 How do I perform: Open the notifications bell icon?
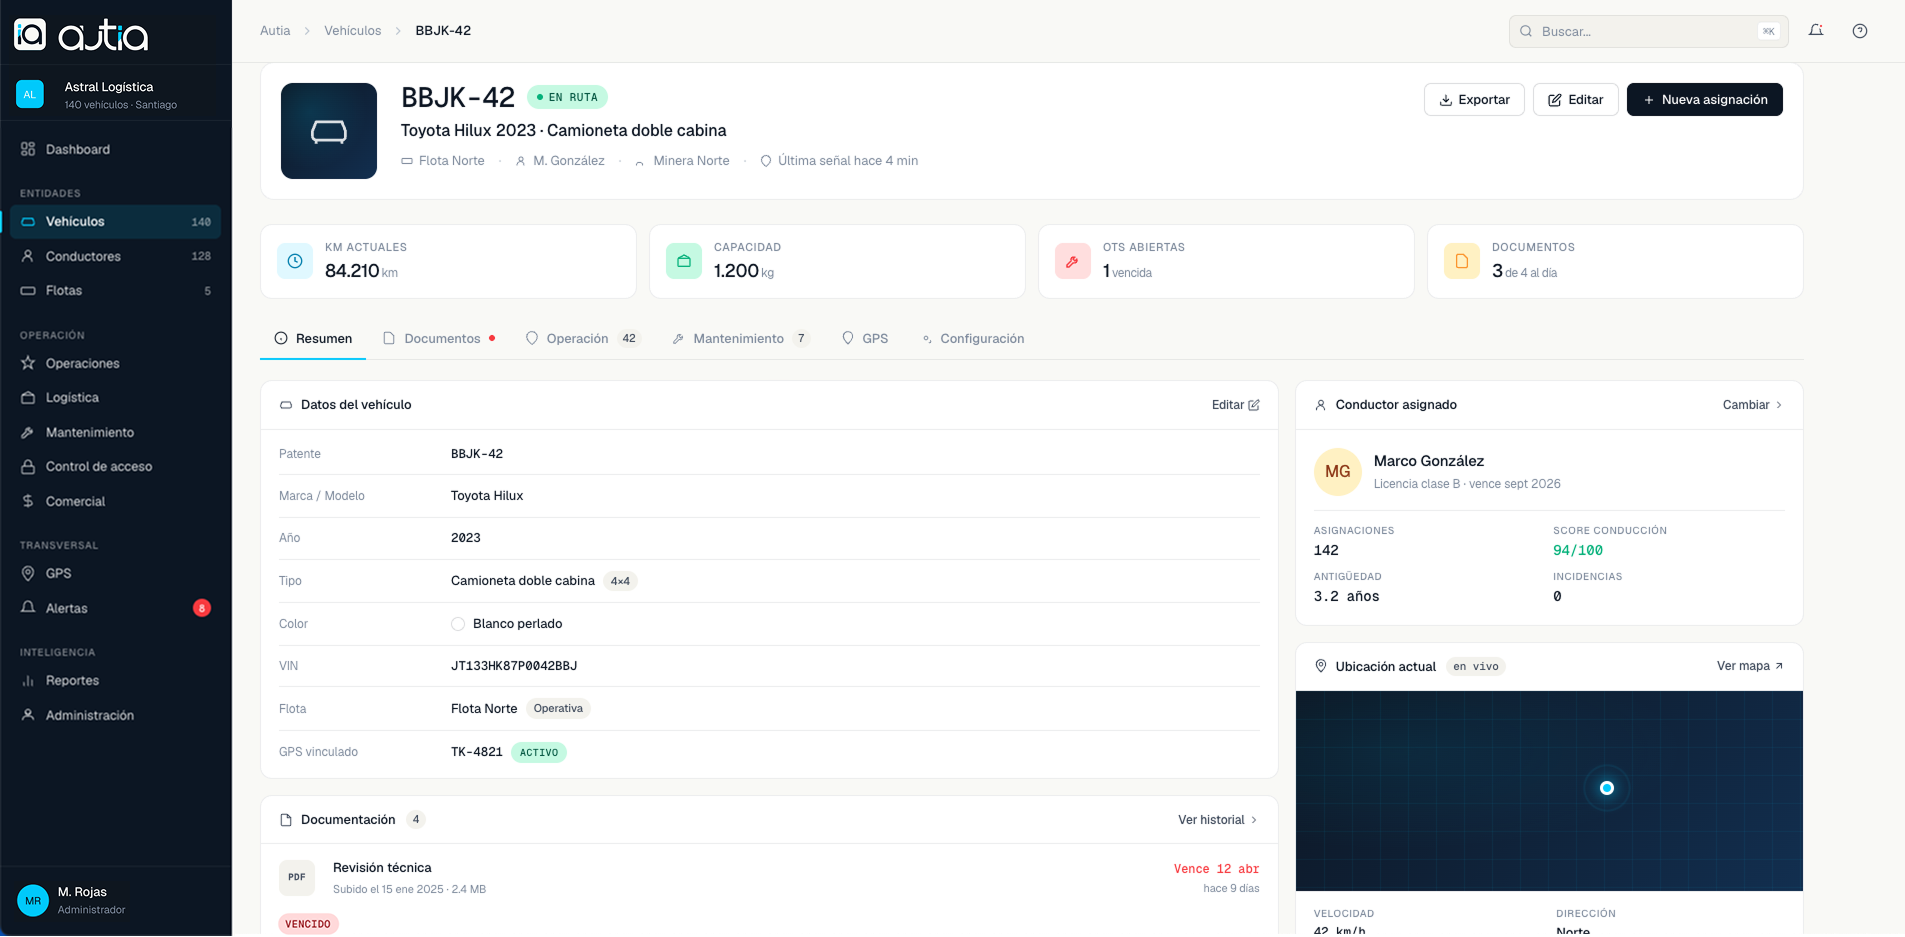pyautogui.click(x=1816, y=31)
